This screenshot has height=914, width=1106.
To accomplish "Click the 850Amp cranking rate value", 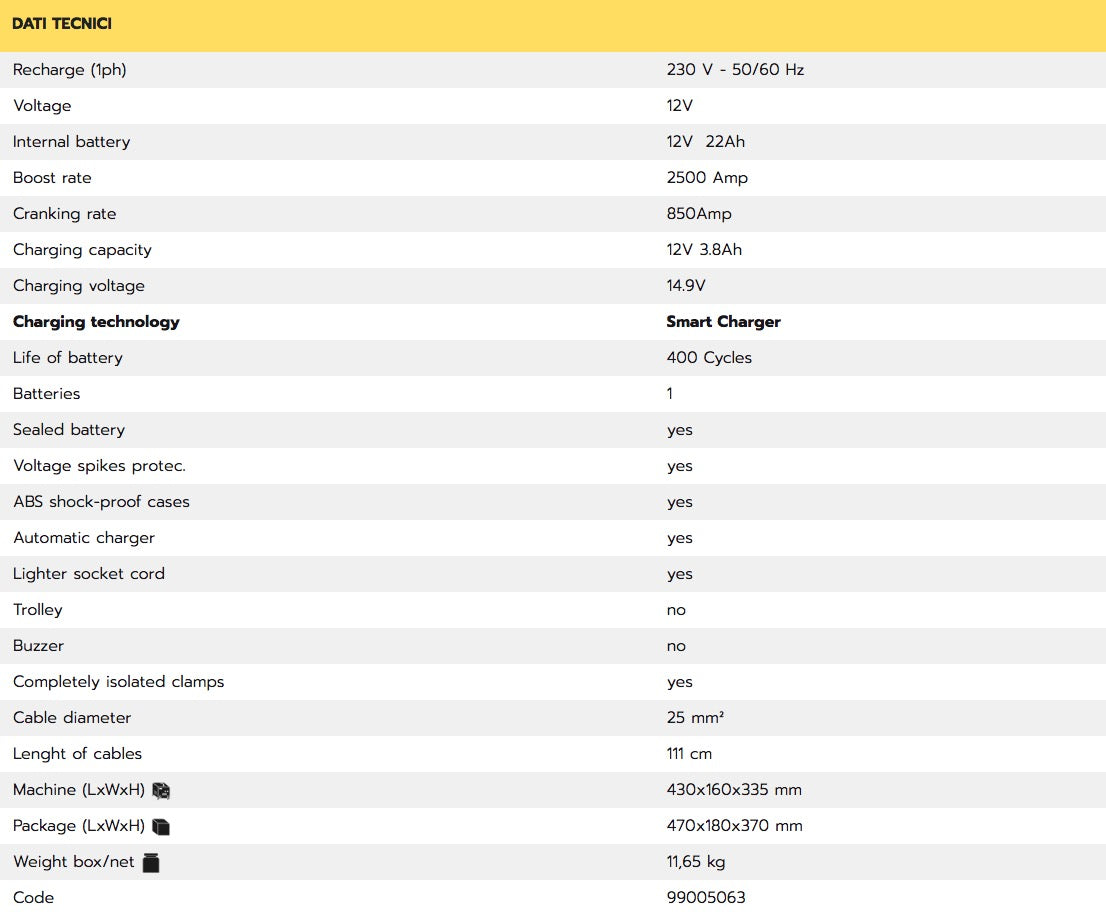I will point(699,214).
